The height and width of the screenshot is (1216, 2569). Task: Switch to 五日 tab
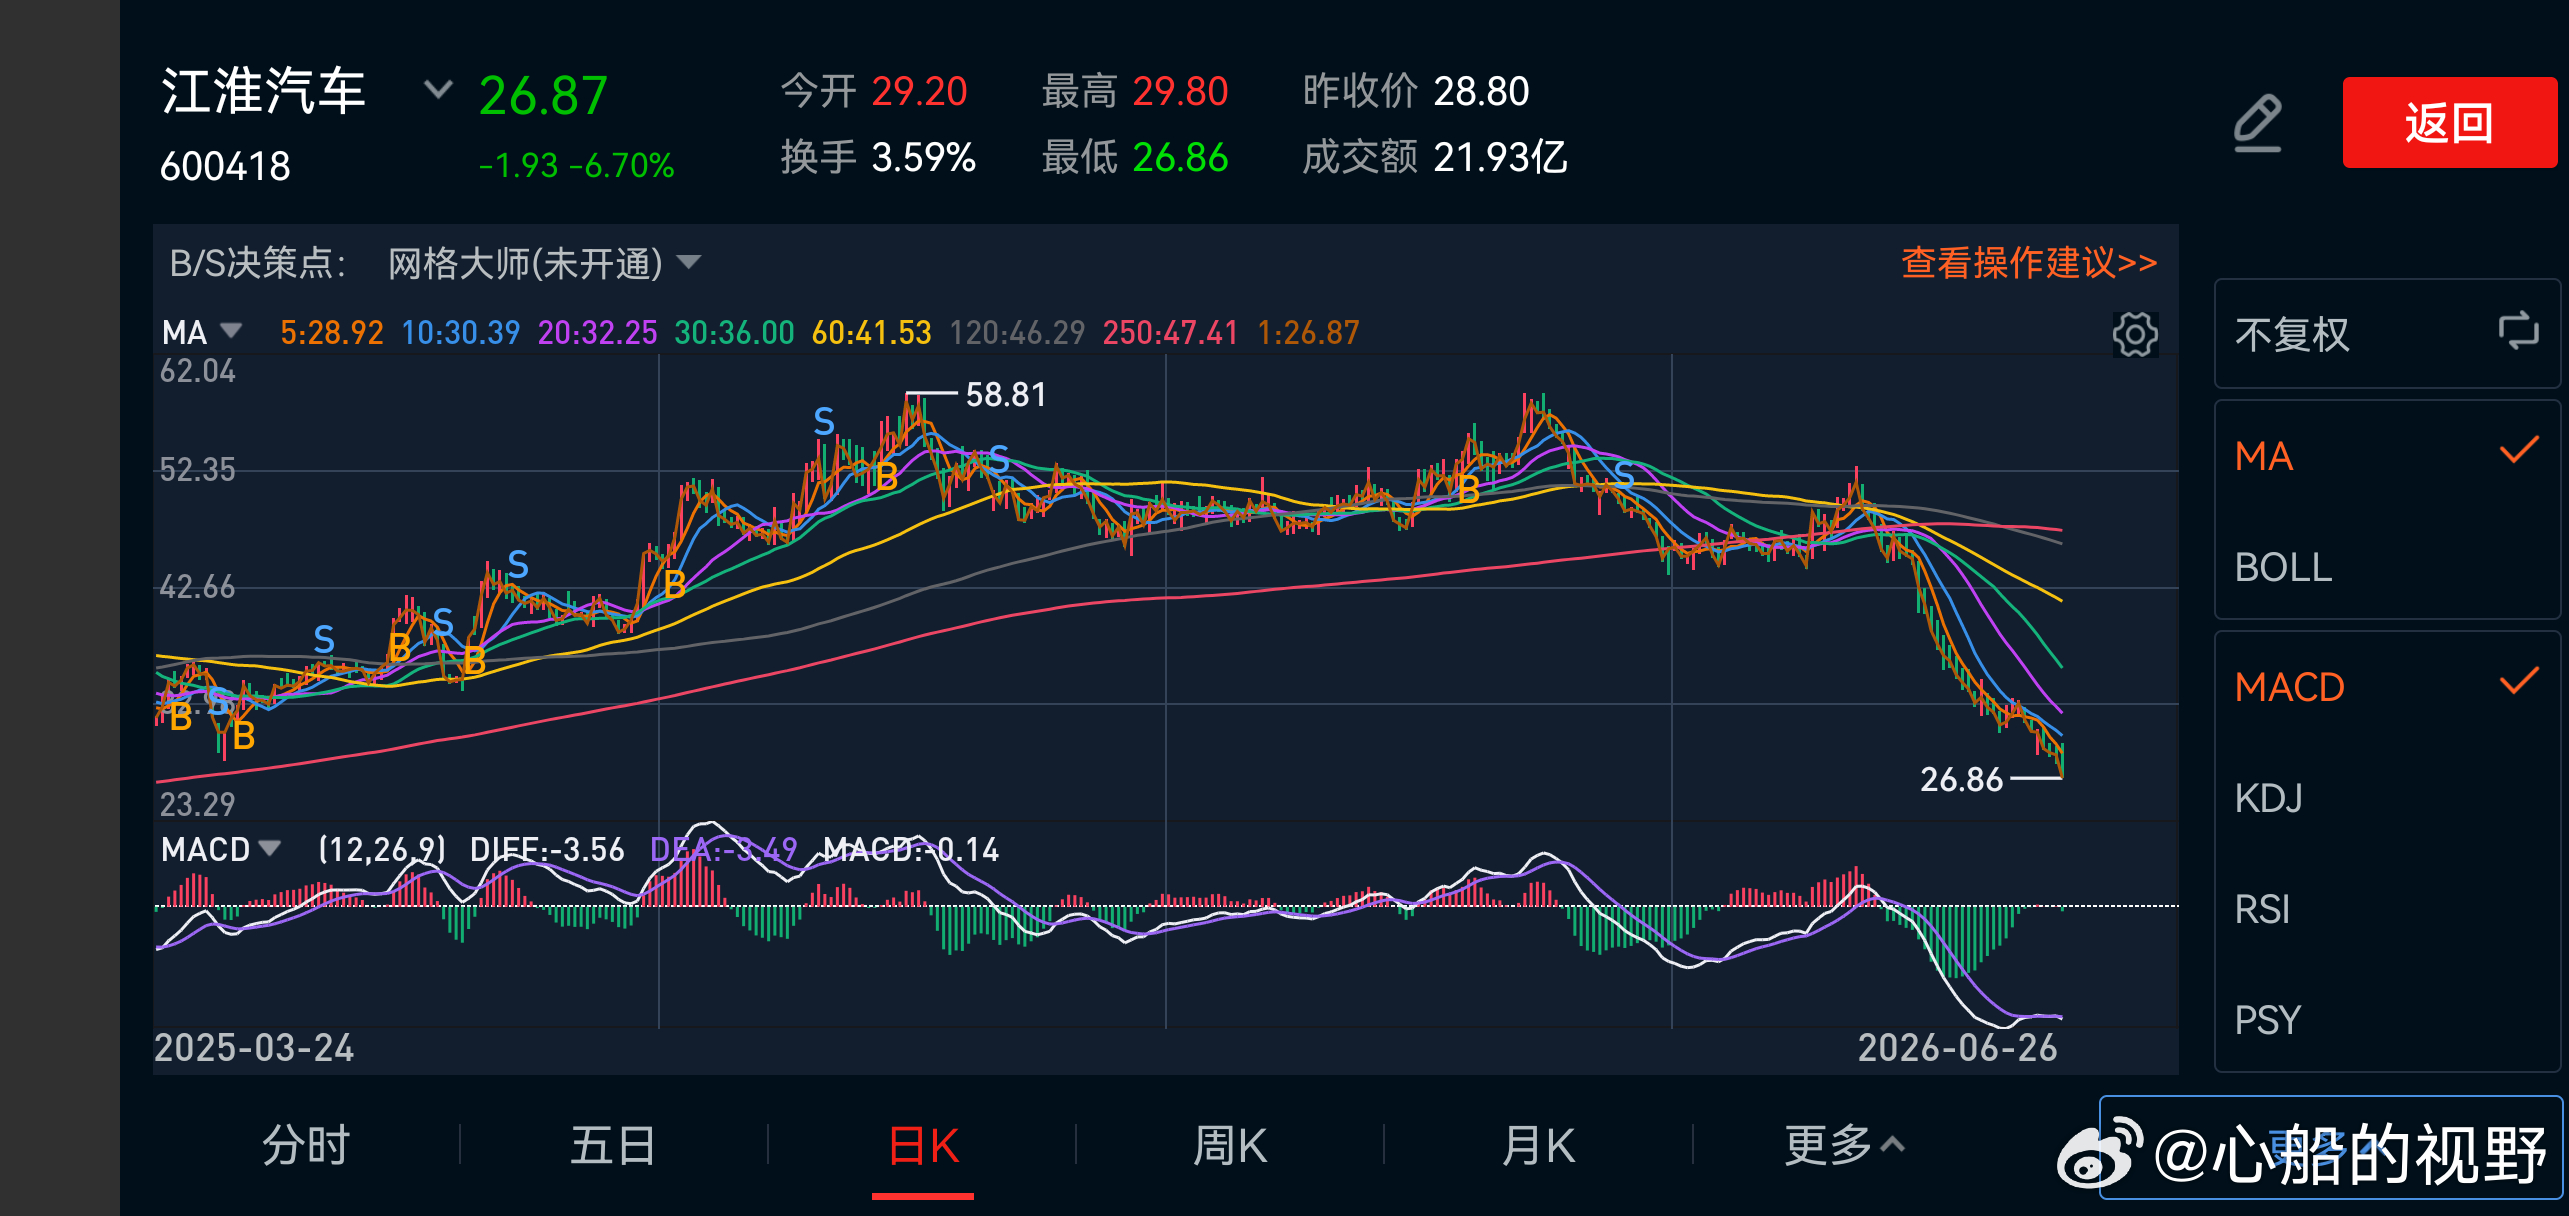pos(613,1145)
